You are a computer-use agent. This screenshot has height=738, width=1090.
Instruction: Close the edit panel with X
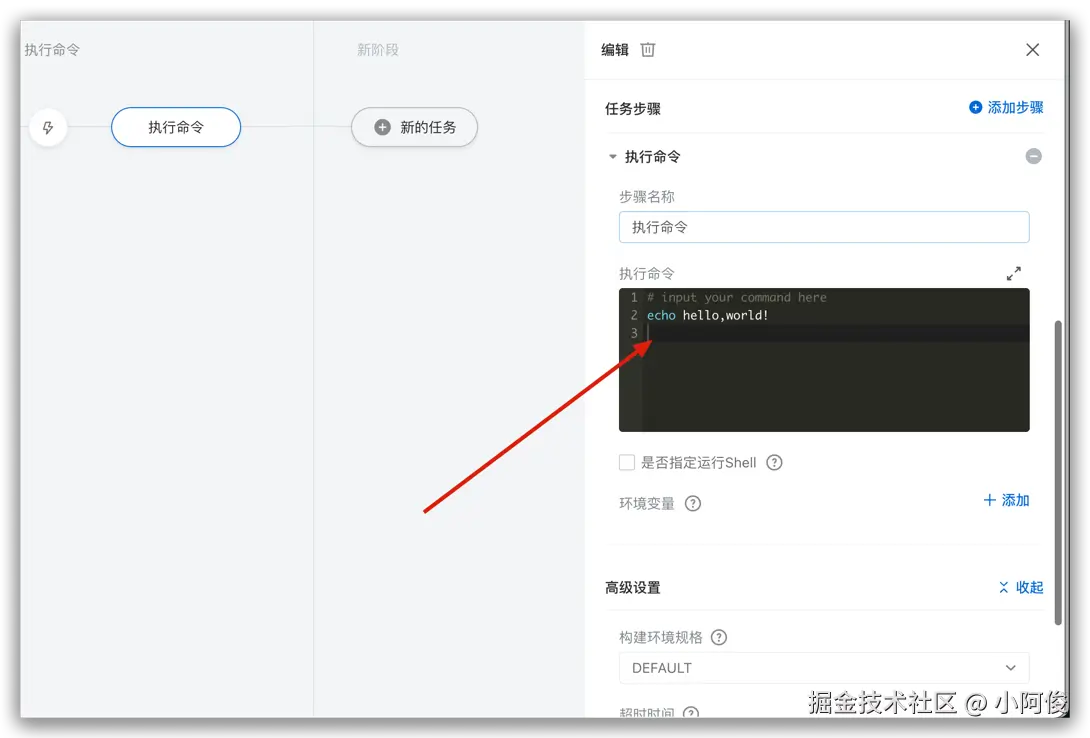[1032, 50]
